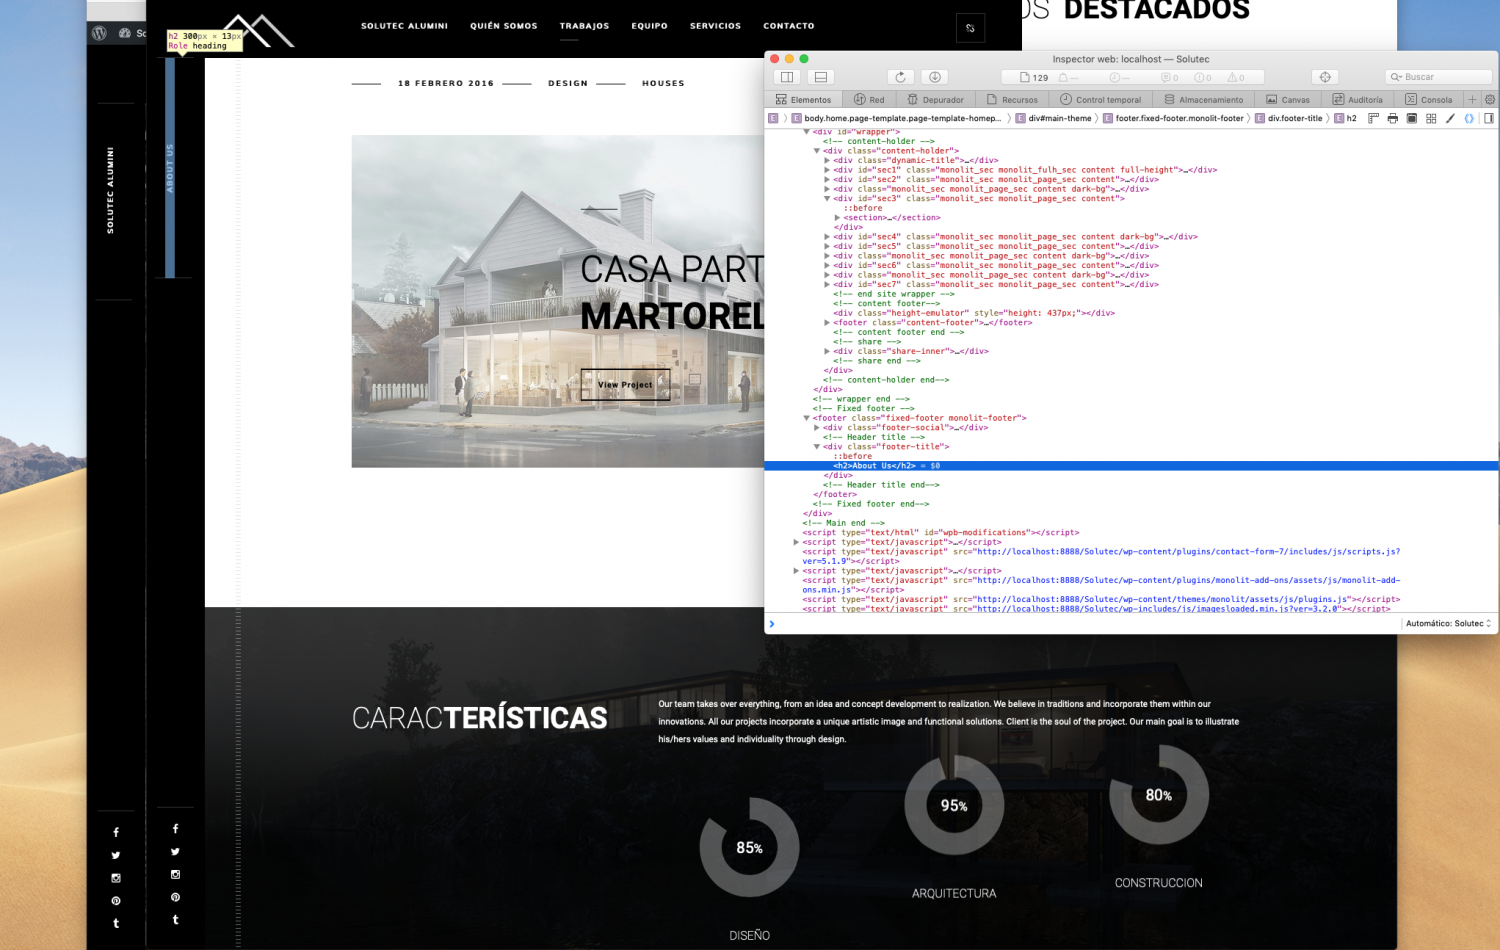This screenshot has height=950, width=1500.
Task: Open the Recursos tab
Action: coord(1012,99)
